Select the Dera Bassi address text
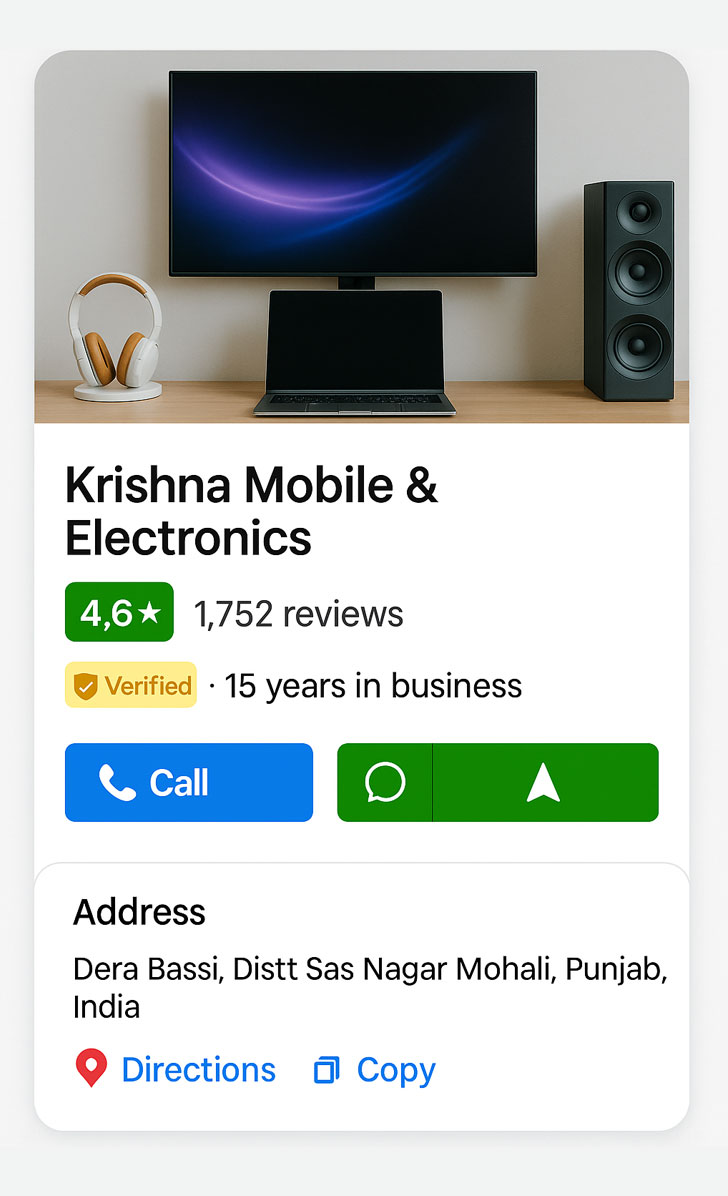 370,988
